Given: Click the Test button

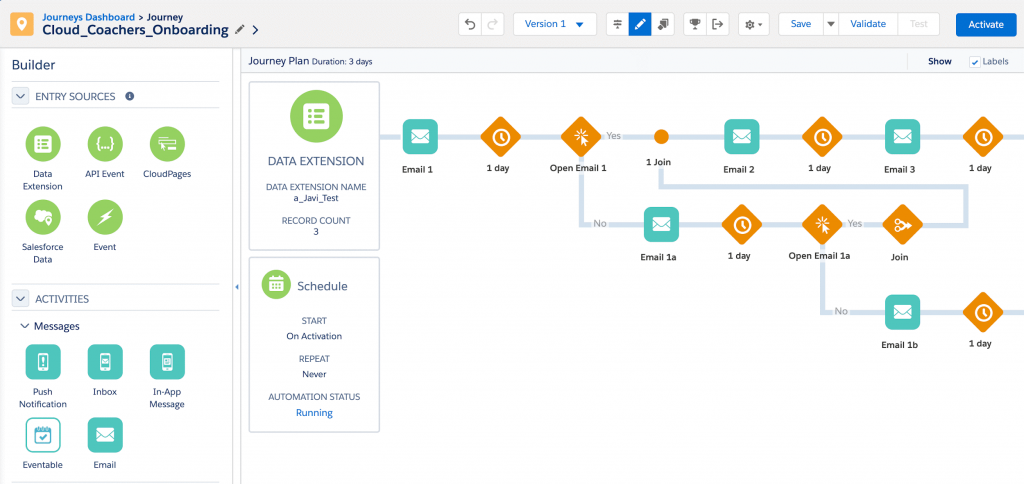Looking at the screenshot, I should click(x=918, y=24).
